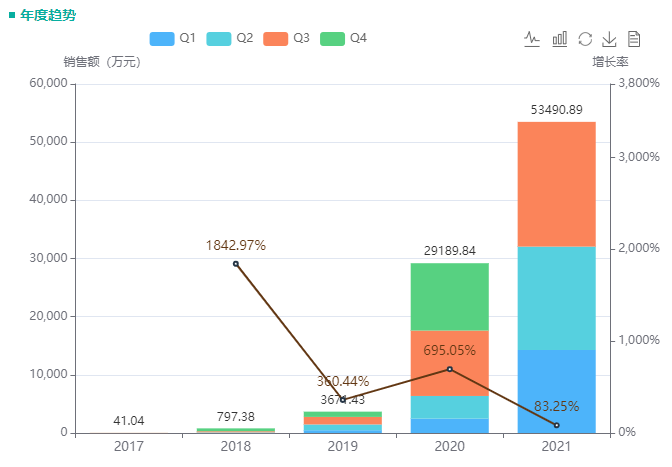This screenshot has height=467, width=672.
Task: Download chart as image icon
Action: click(609, 39)
